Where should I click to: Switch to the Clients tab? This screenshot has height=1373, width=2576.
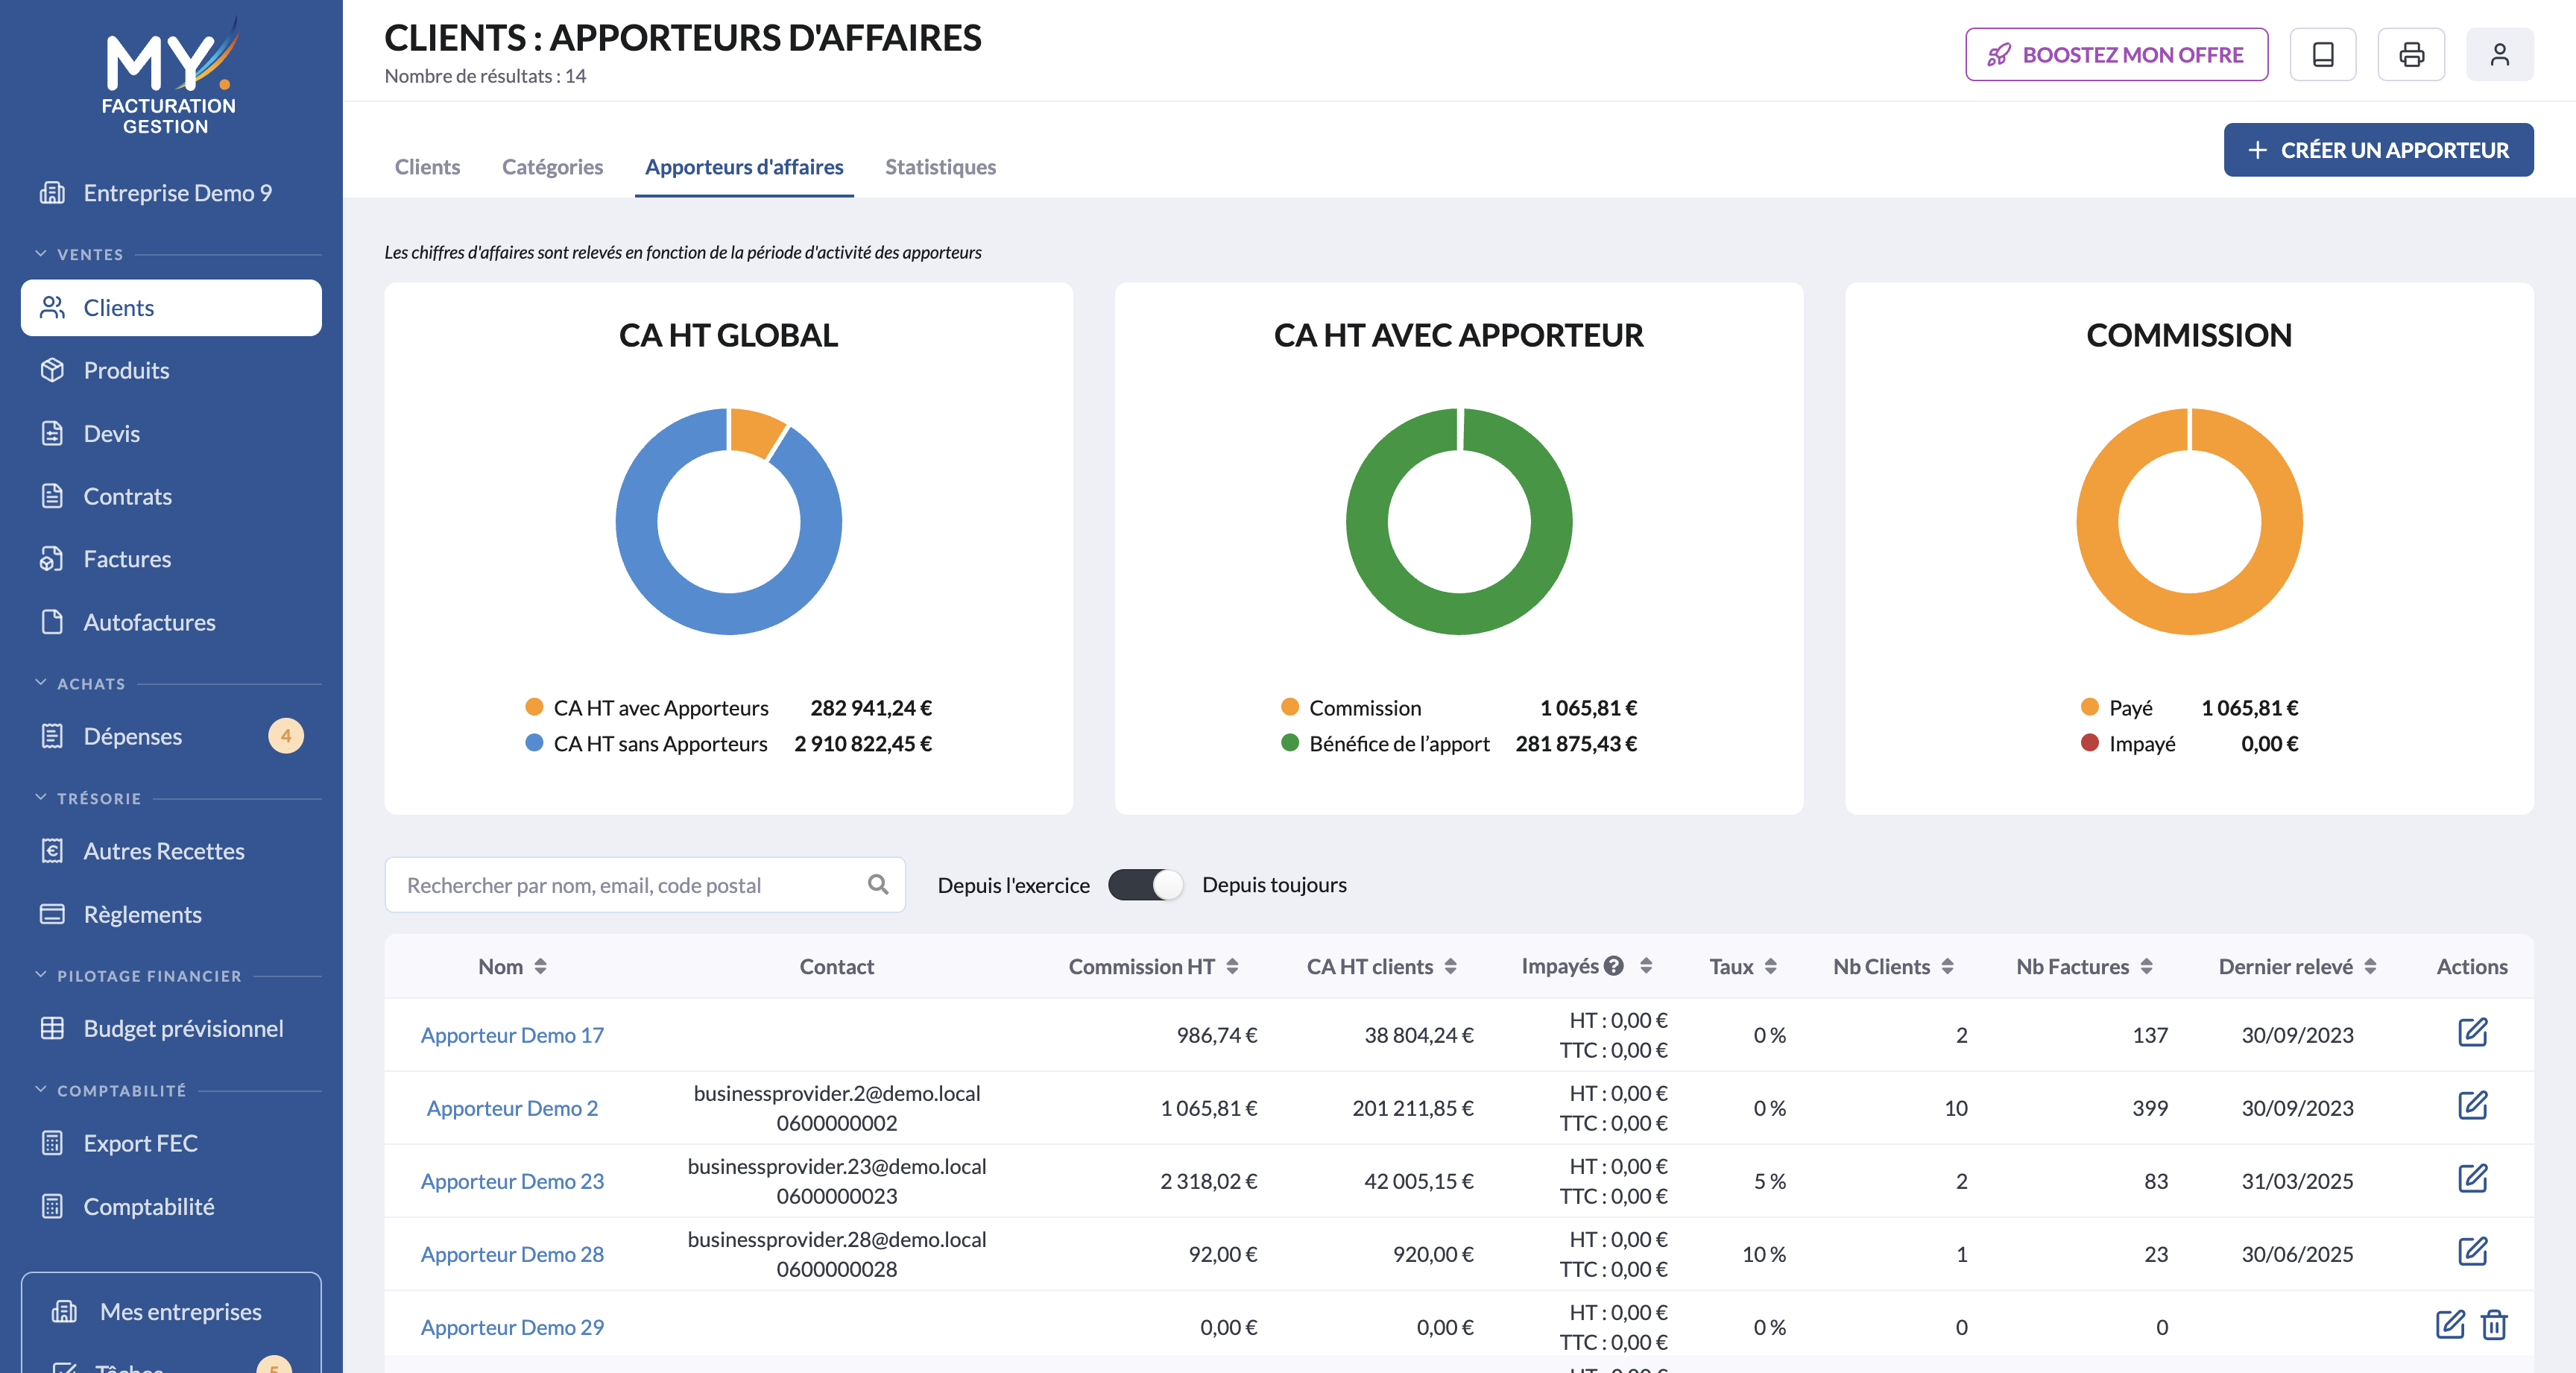click(427, 167)
